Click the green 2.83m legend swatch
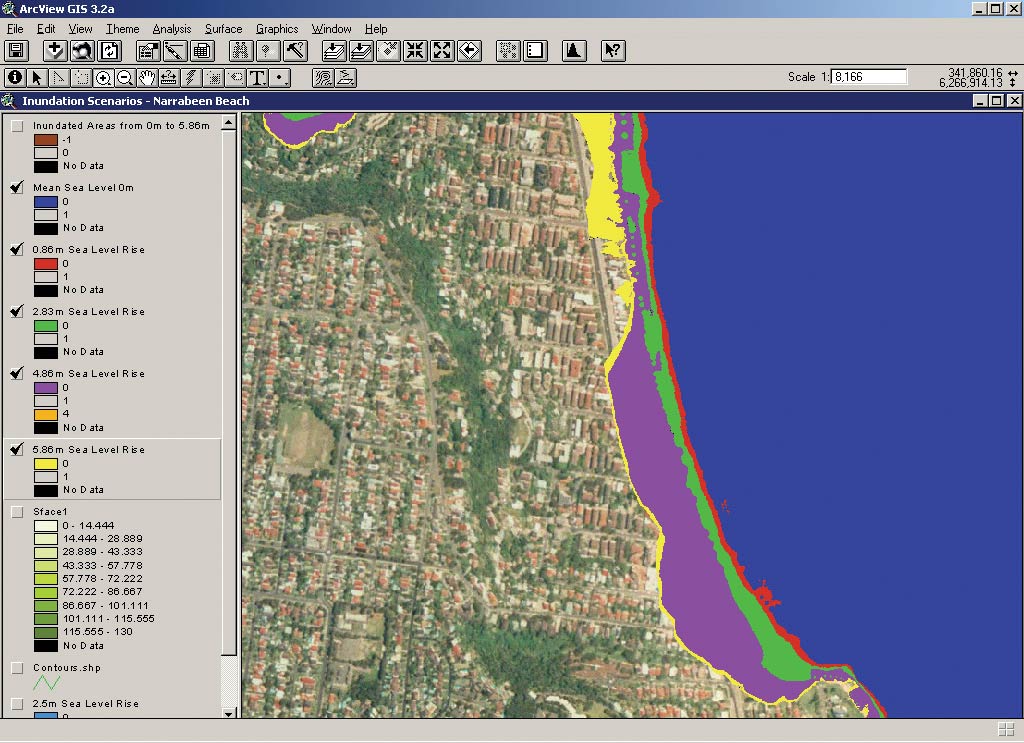This screenshot has width=1024, height=743. pyautogui.click(x=46, y=326)
